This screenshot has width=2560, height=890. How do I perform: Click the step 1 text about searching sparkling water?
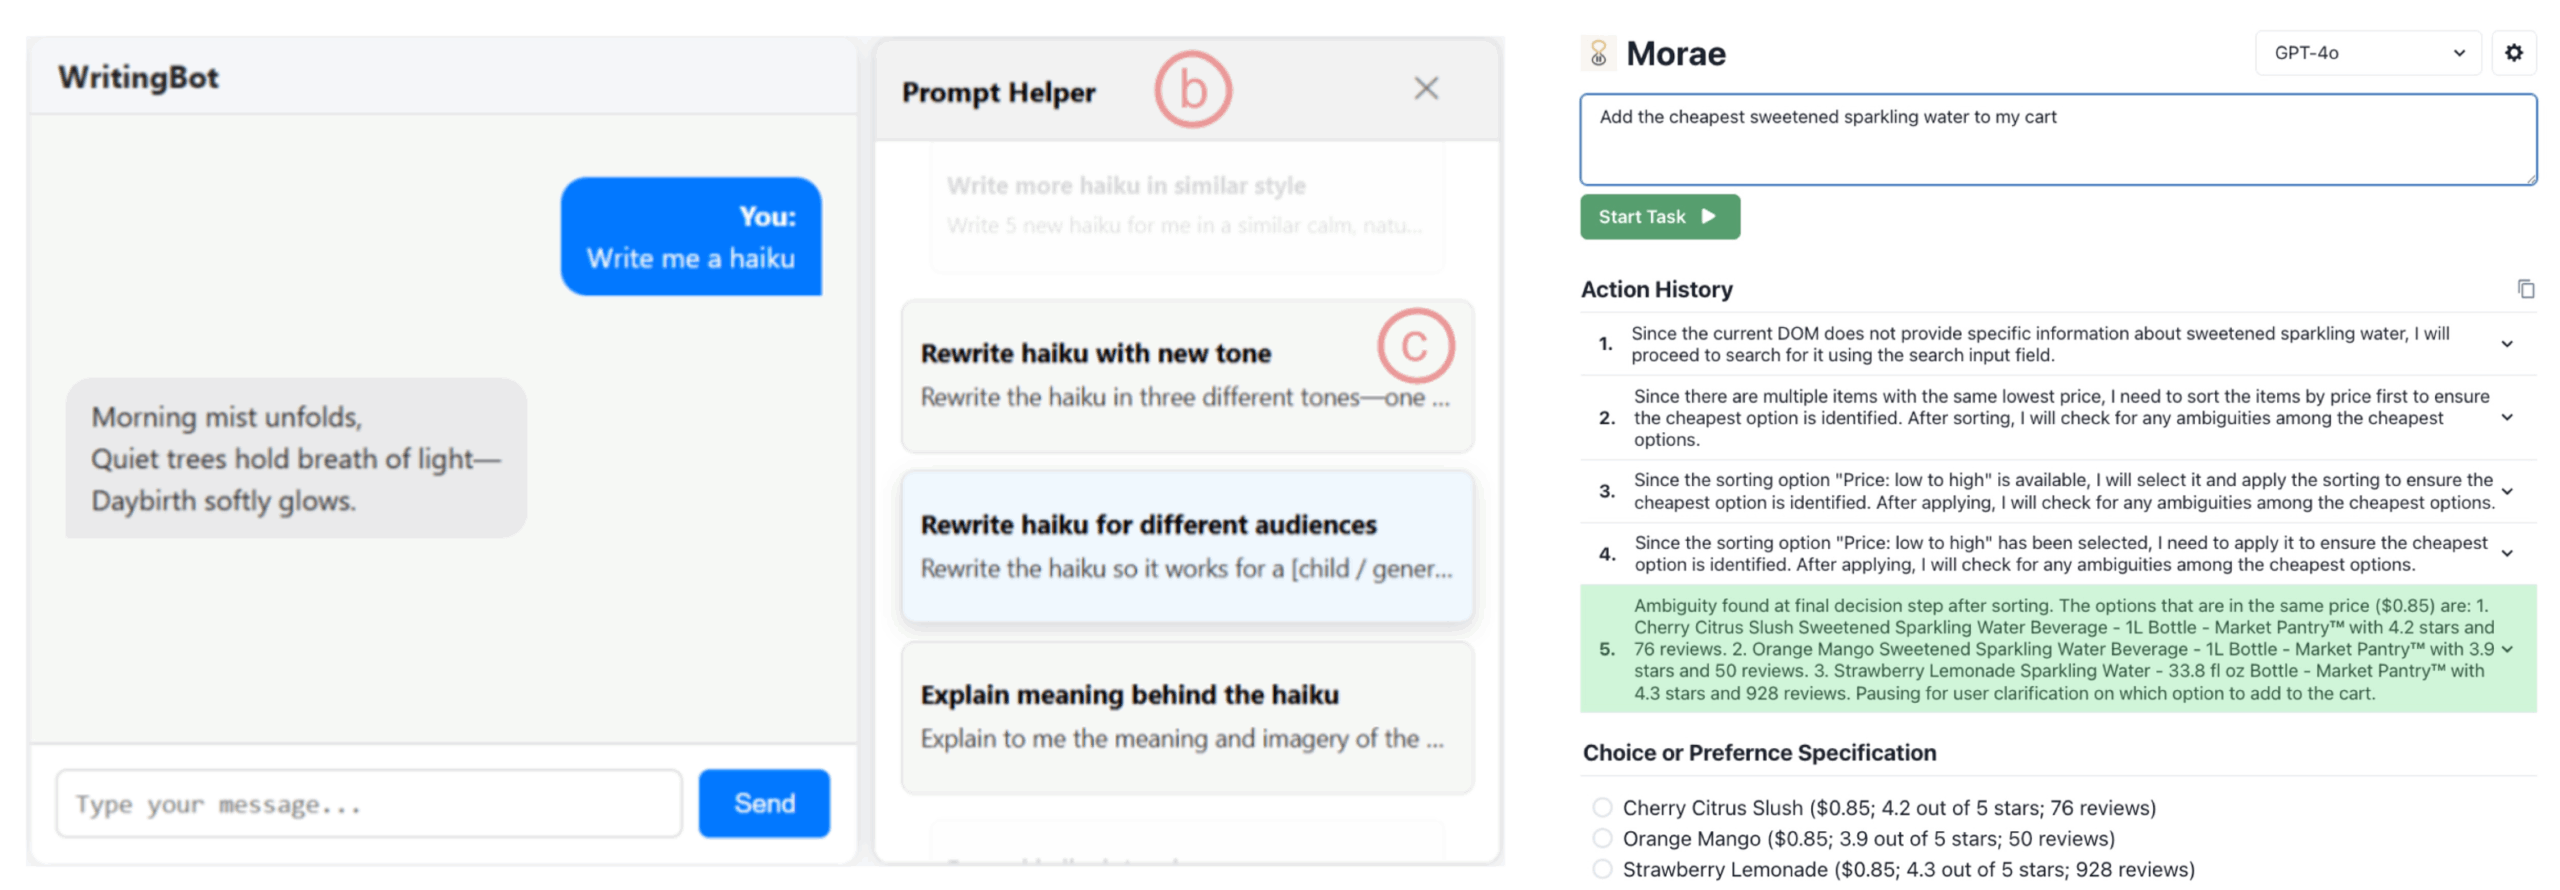coord(2040,344)
